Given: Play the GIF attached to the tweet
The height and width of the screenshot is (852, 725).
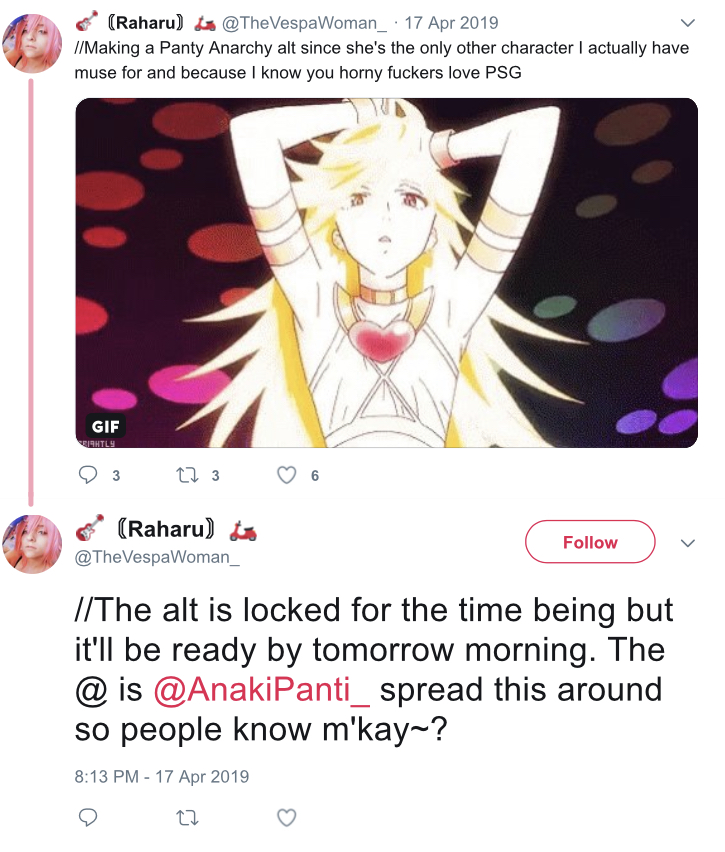Looking at the screenshot, I should click(x=386, y=273).
